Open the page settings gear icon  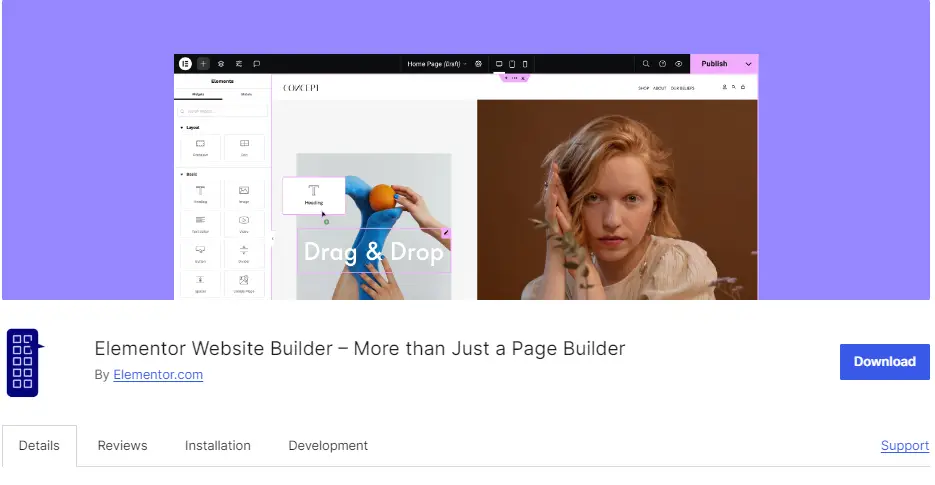478,64
